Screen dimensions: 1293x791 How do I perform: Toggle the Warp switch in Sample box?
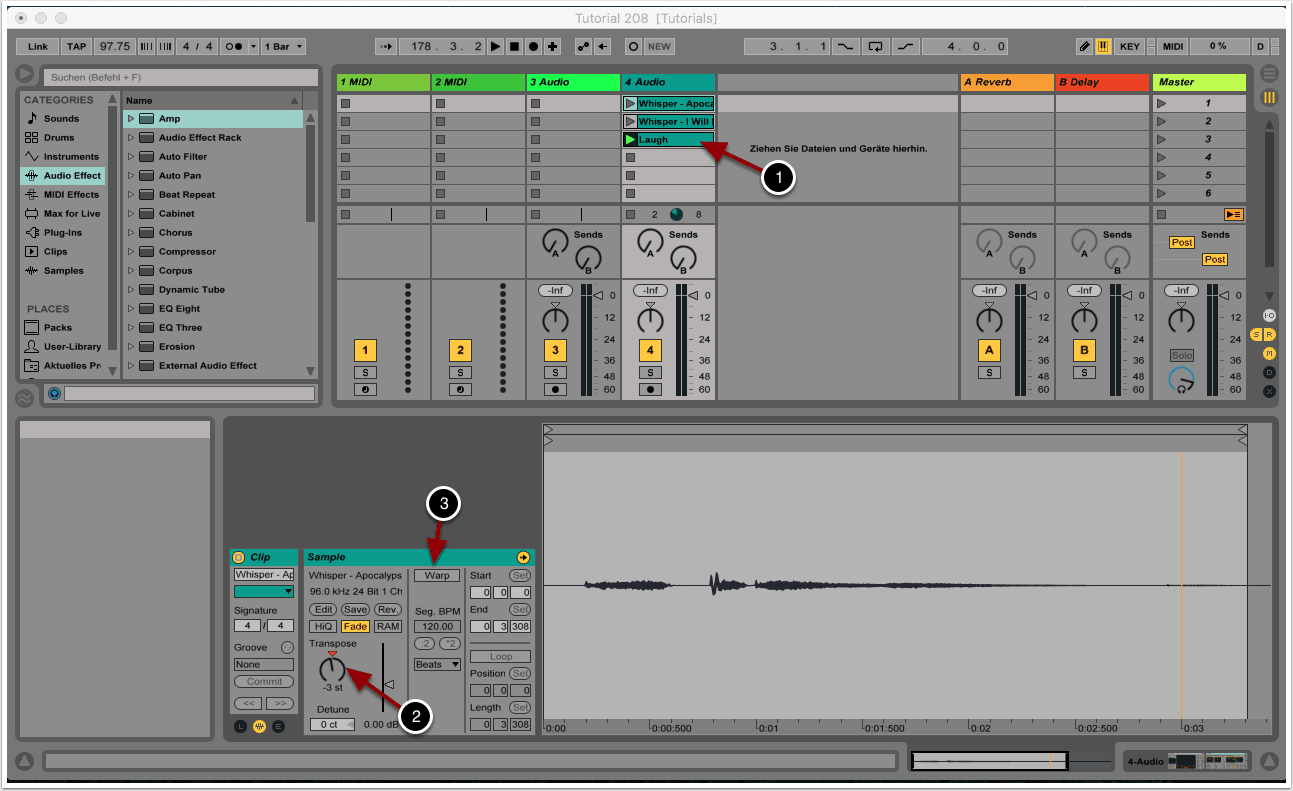pos(437,576)
